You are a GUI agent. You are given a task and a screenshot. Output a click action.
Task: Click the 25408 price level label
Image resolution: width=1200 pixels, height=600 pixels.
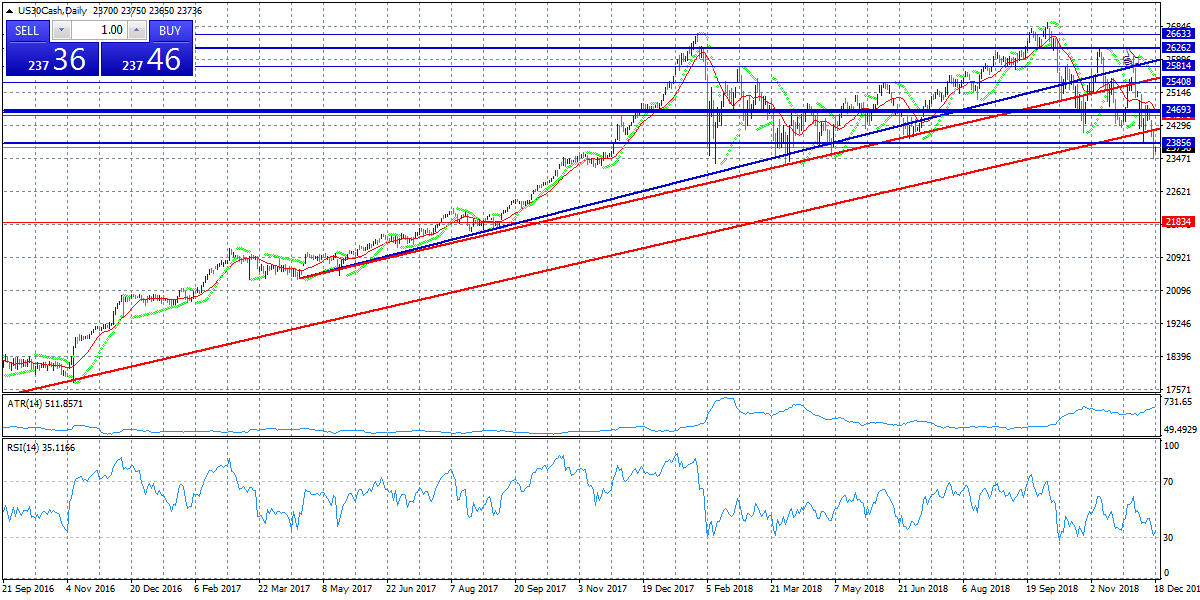tap(1178, 82)
